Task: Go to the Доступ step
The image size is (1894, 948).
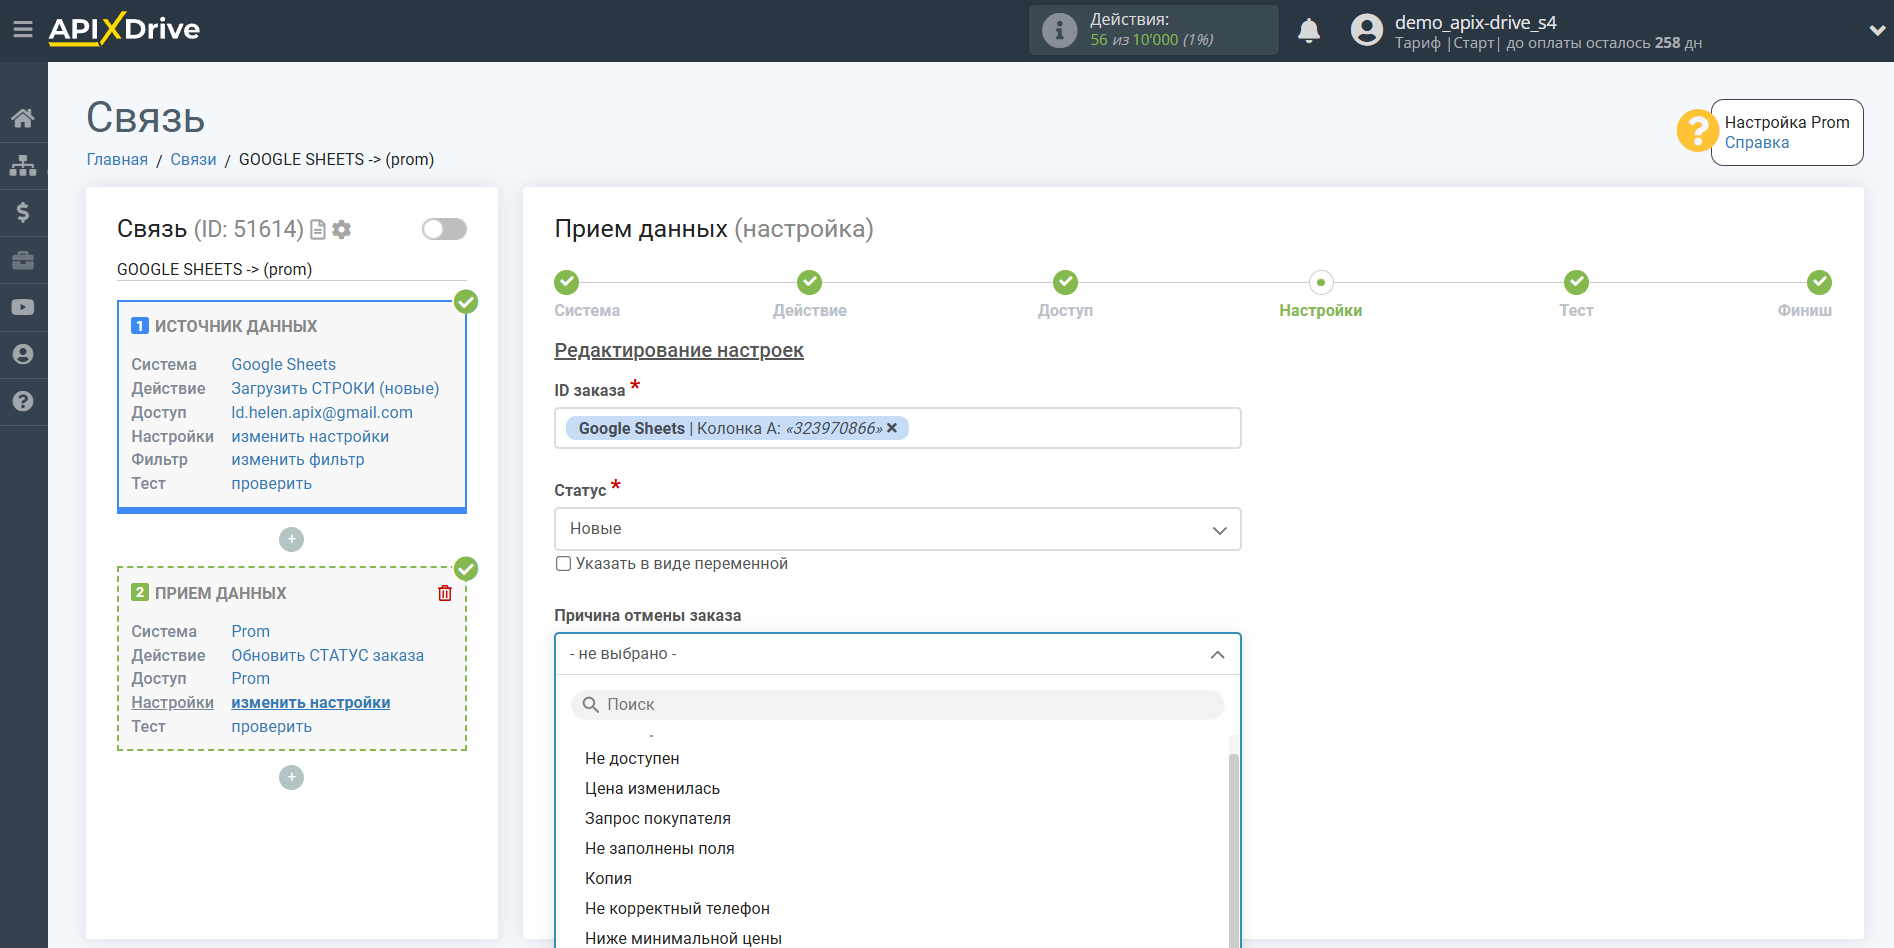Action: point(1065,282)
